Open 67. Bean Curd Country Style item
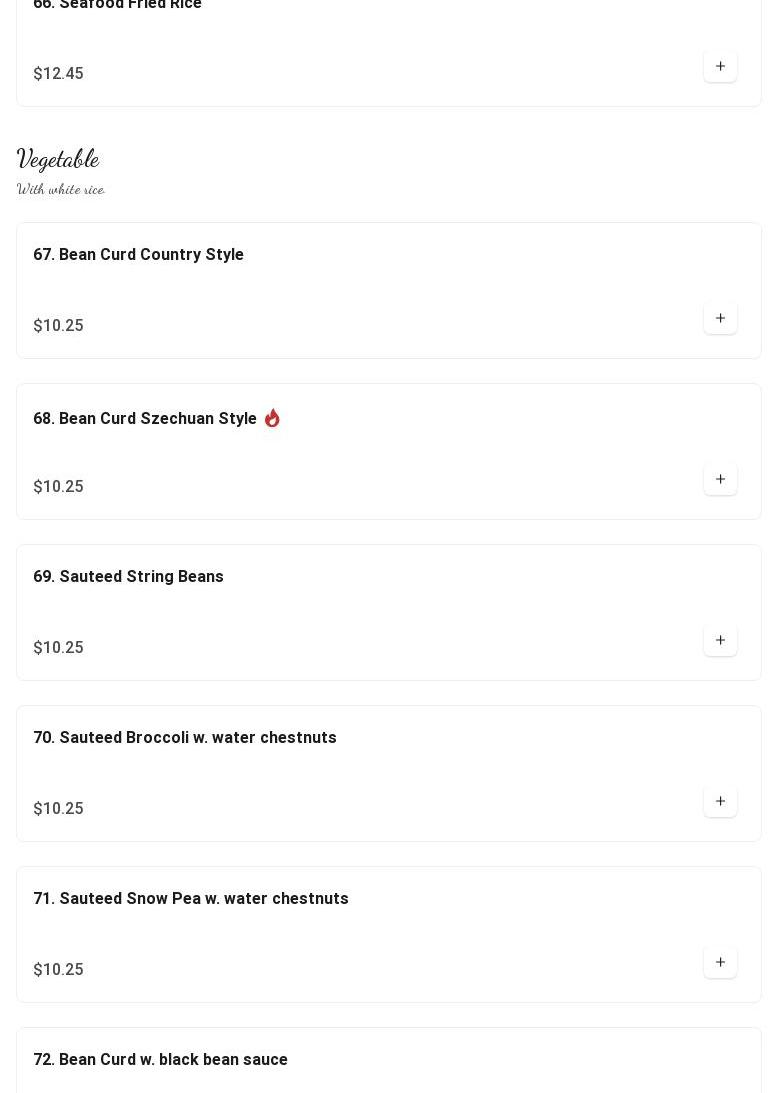Viewport: 778px width, 1093px height. pyautogui.click(x=139, y=254)
